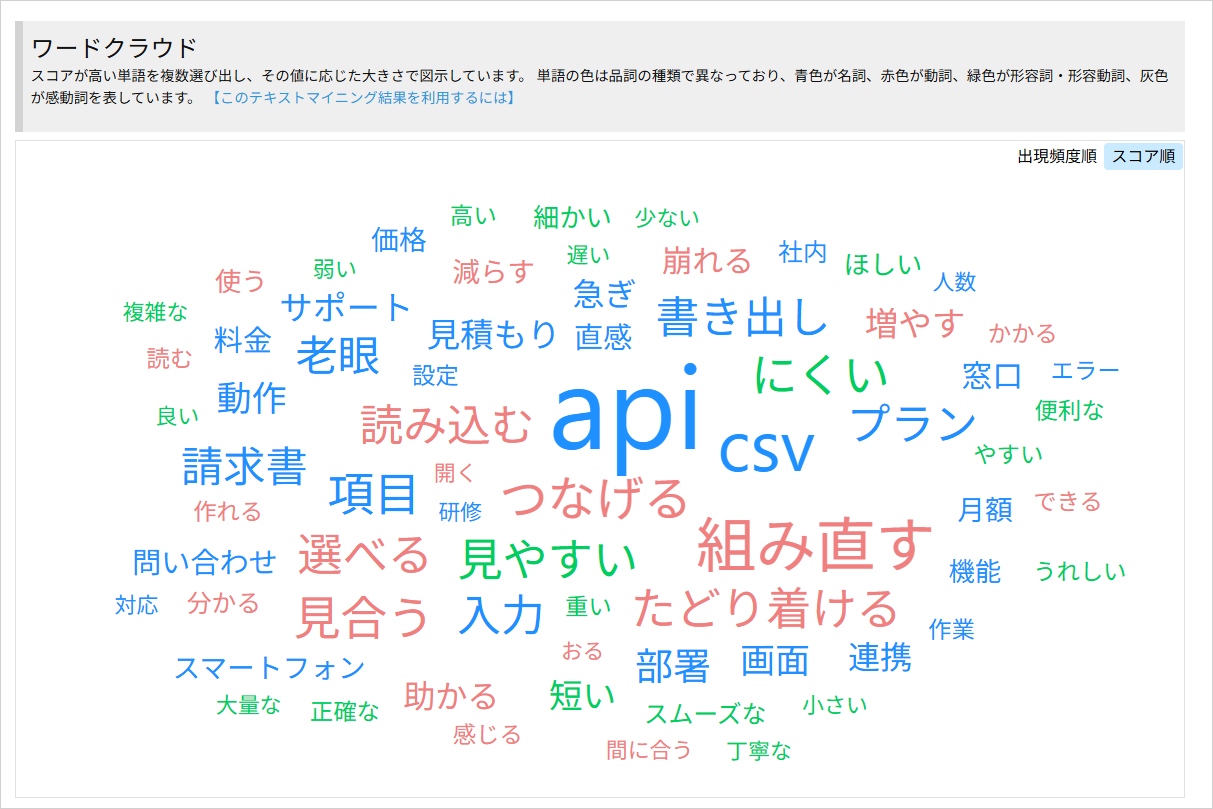Click the green word ほしい
Screen dimensions: 1213x809
pyautogui.click(x=883, y=265)
